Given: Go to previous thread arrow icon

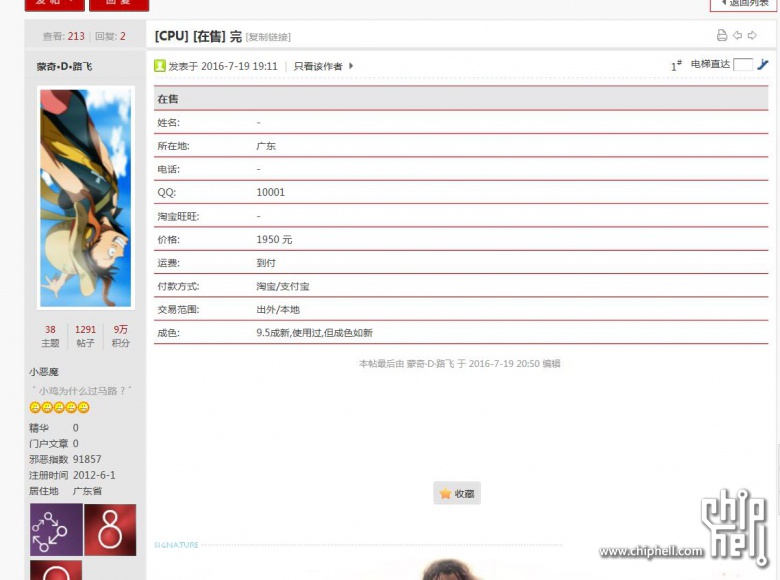Looking at the screenshot, I should point(737,35).
